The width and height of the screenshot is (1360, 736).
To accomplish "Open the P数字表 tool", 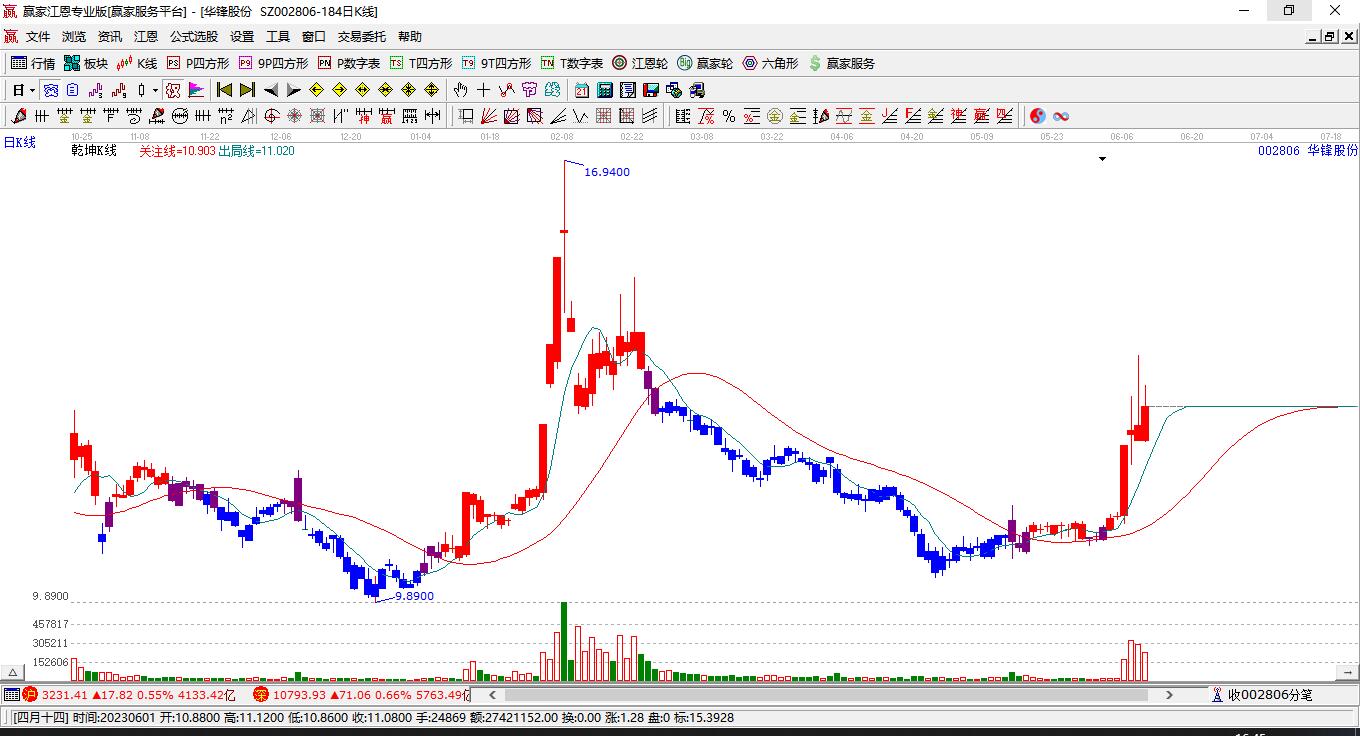I will (x=348, y=63).
